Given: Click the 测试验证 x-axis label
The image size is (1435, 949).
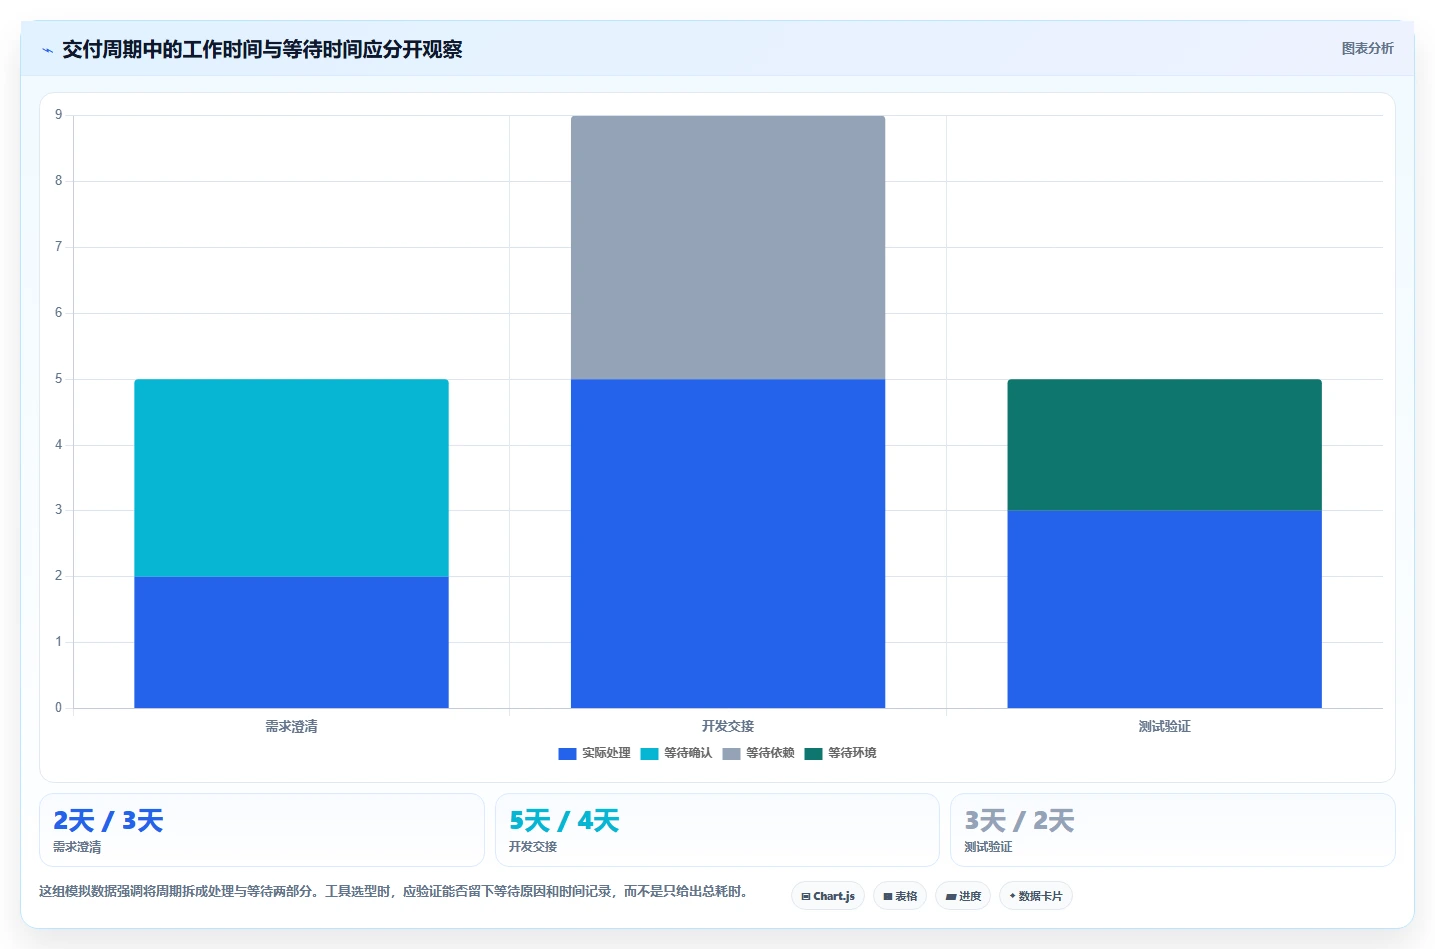Looking at the screenshot, I should [x=1164, y=727].
